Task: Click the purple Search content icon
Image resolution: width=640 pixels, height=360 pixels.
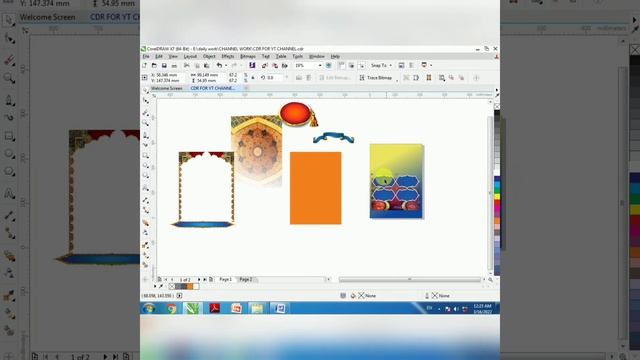Action: point(252,65)
